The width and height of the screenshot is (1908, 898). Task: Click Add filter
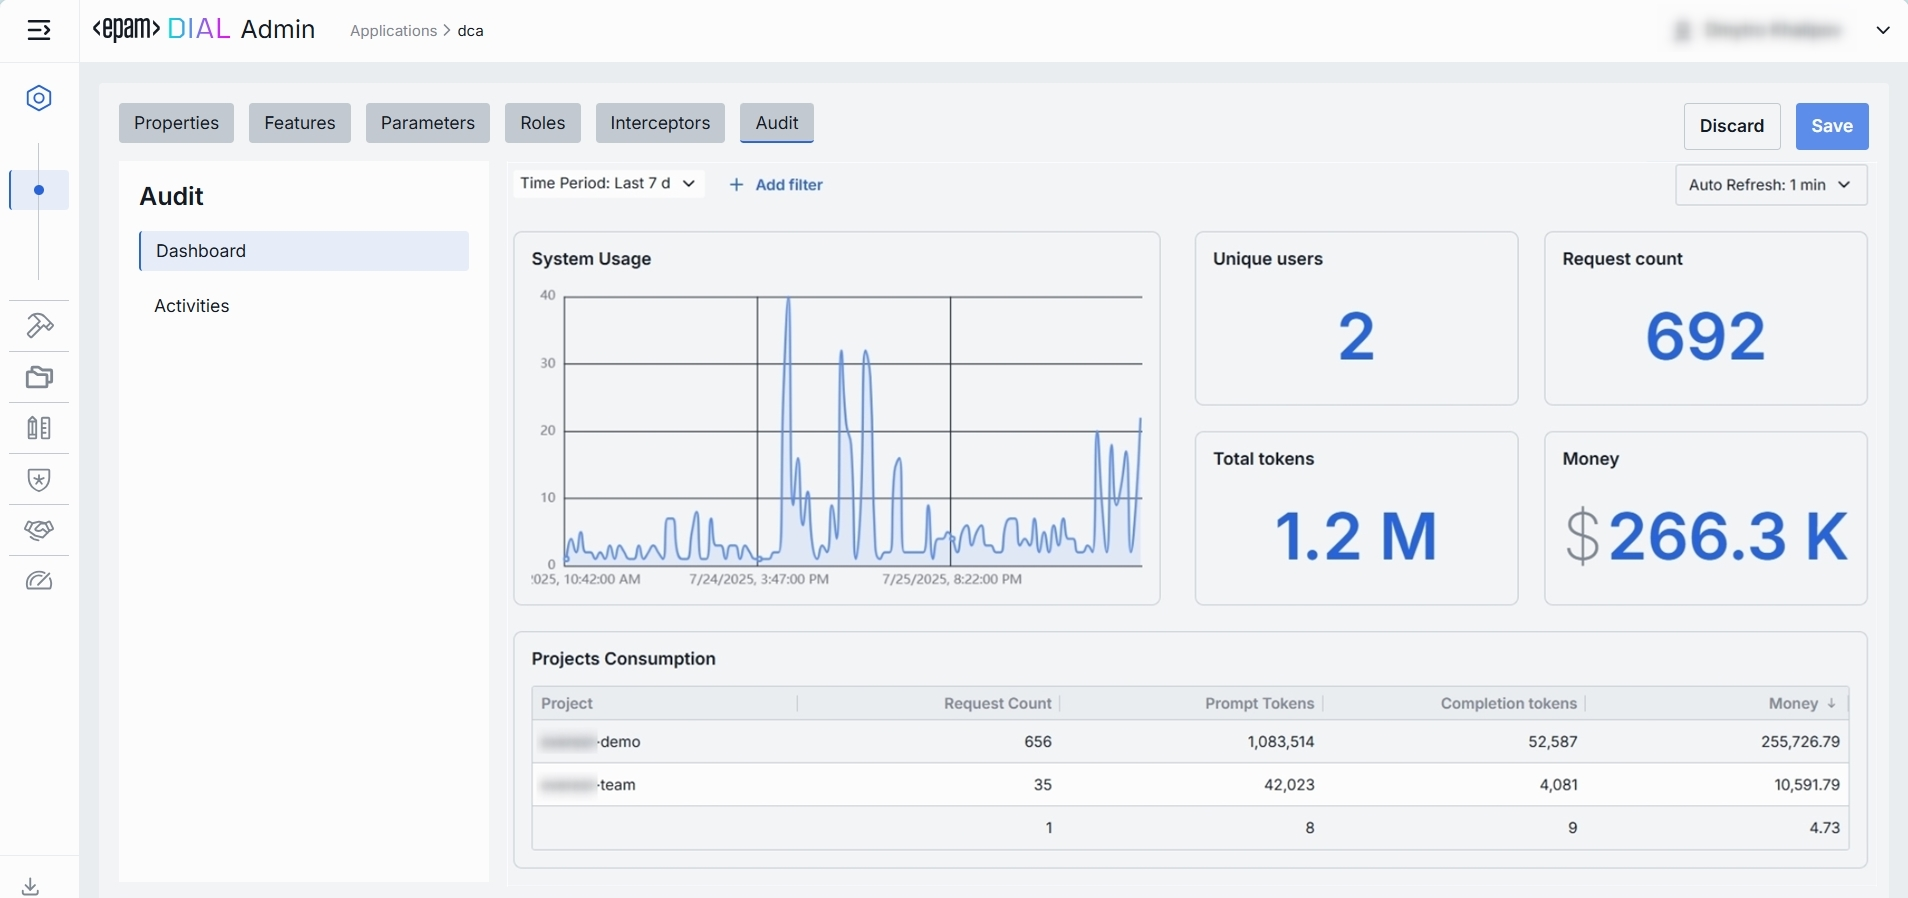[776, 185]
